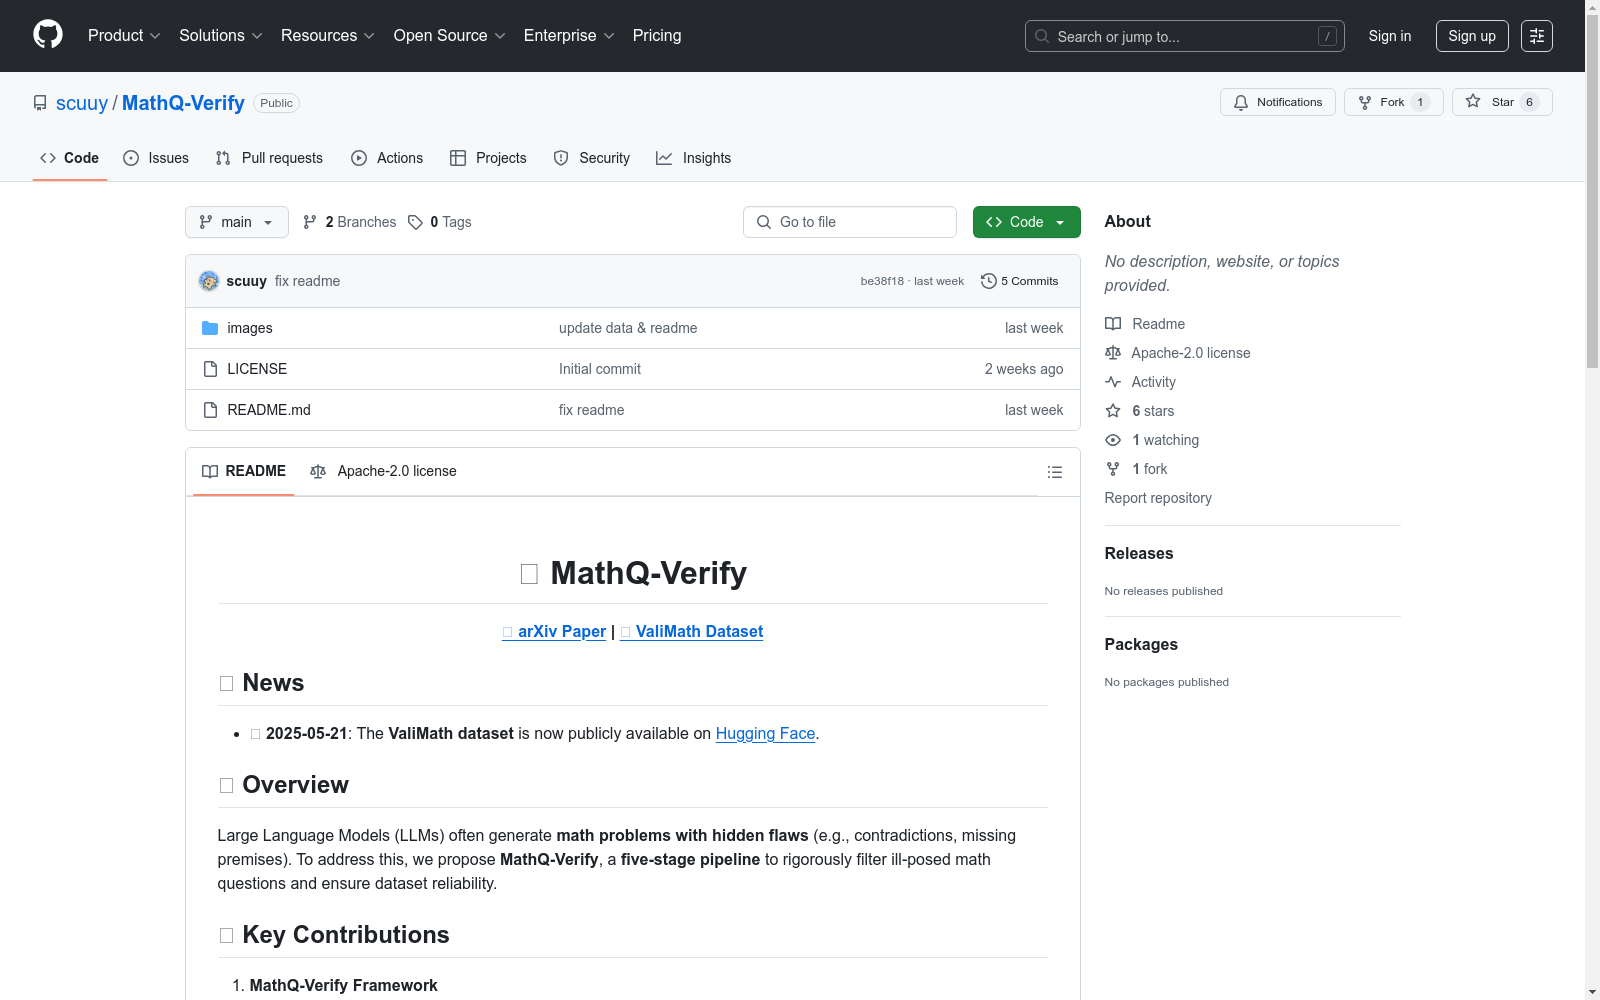The height and width of the screenshot is (1000, 1600).
Task: Click the star icon beside 6 stars
Action: click(x=1113, y=411)
